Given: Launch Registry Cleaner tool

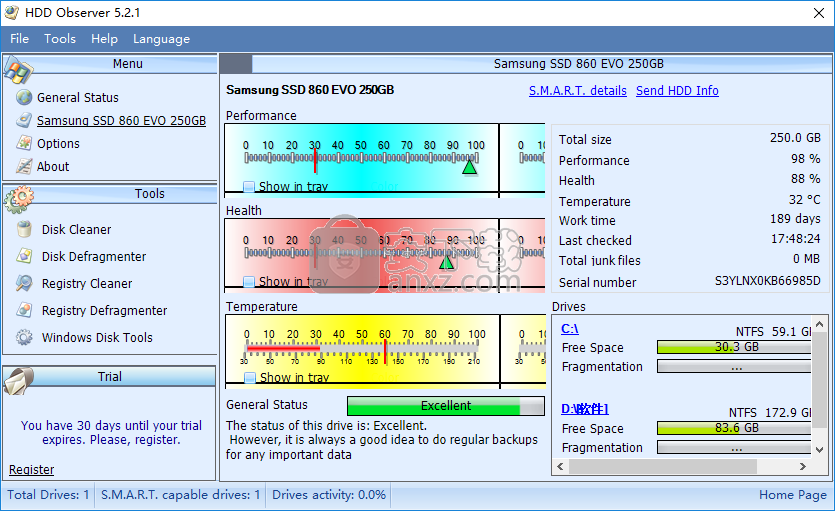Looking at the screenshot, I should 87,284.
